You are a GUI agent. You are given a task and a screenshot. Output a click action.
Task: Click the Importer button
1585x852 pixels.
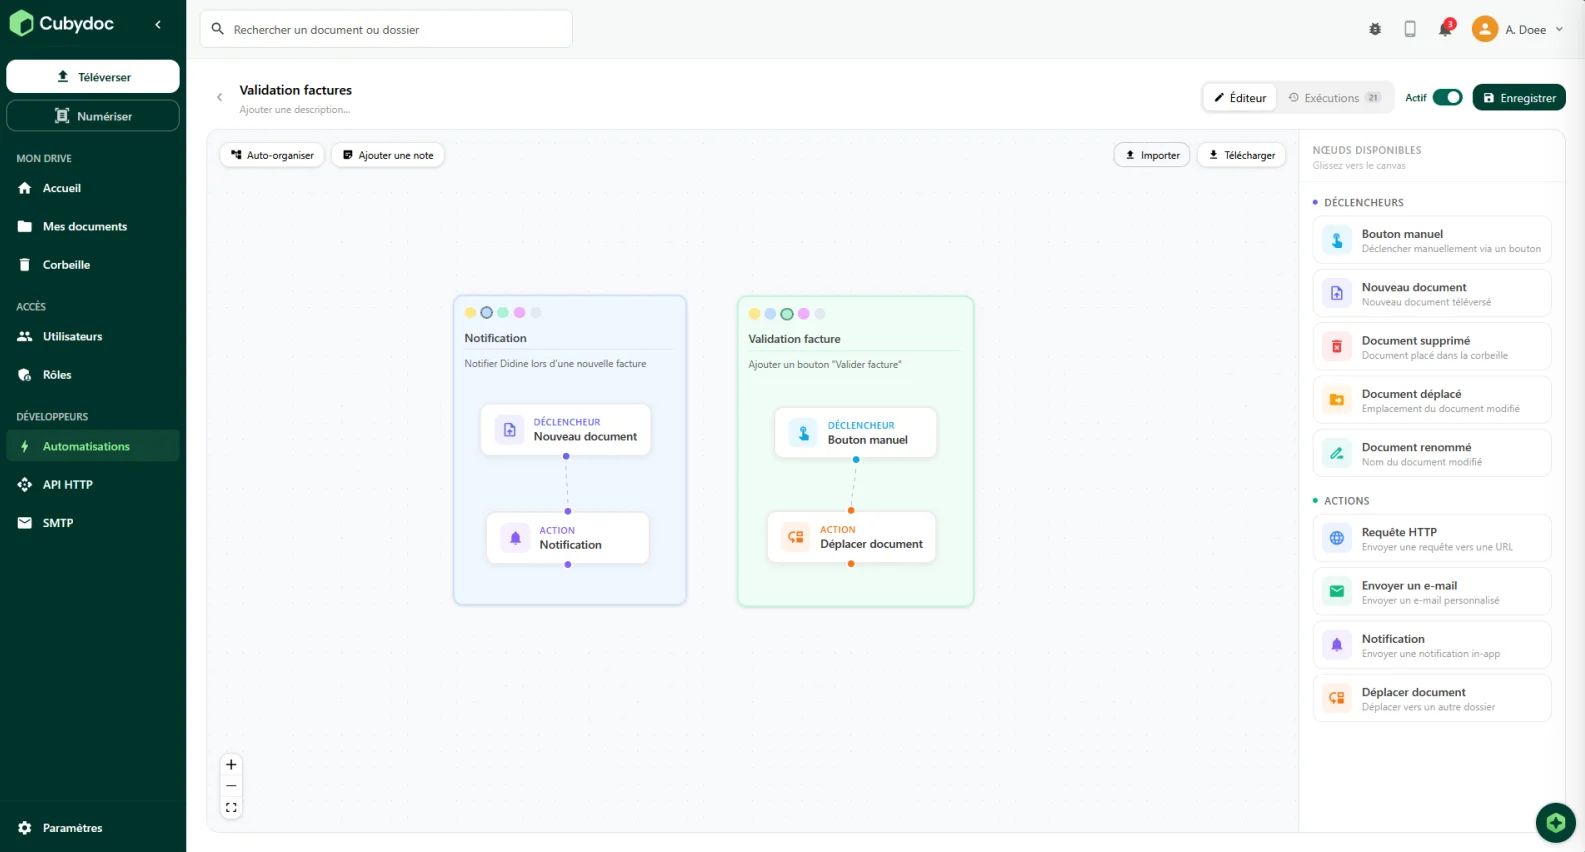(x=1152, y=155)
